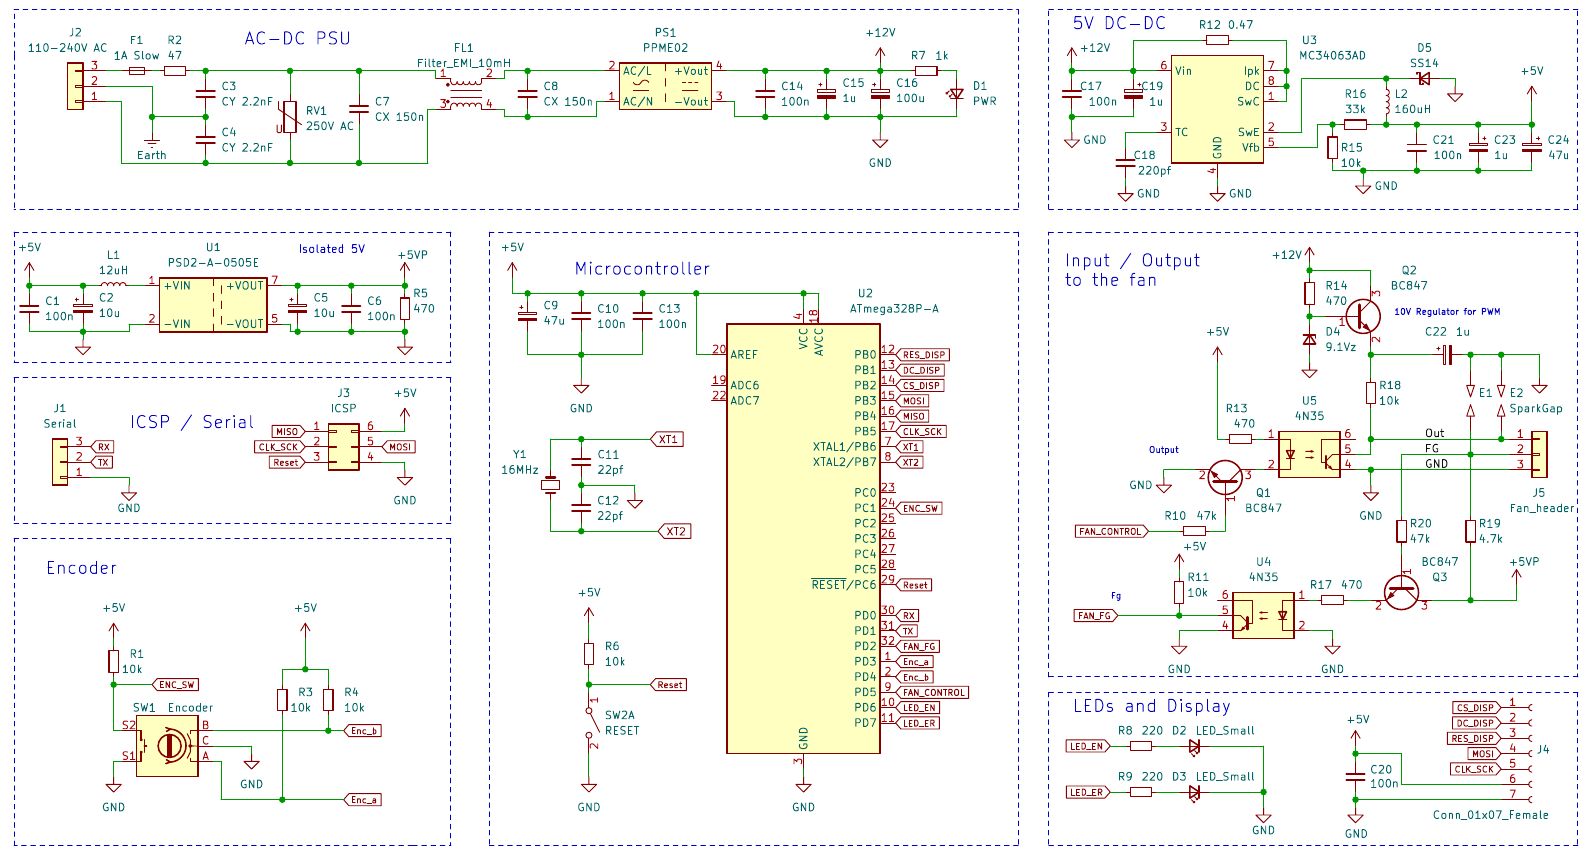Select the D5 SS14 Schottky diode symbol
This screenshot has width=1588, height=854.
[1424, 79]
